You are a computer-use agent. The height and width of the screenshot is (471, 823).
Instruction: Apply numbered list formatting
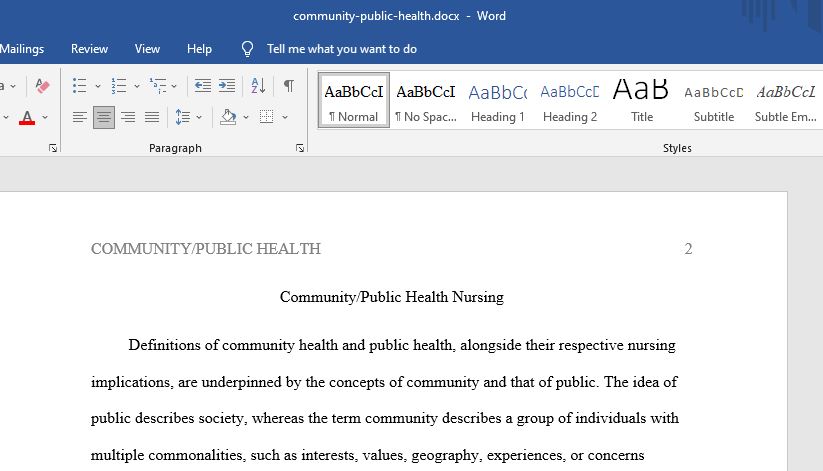119,86
